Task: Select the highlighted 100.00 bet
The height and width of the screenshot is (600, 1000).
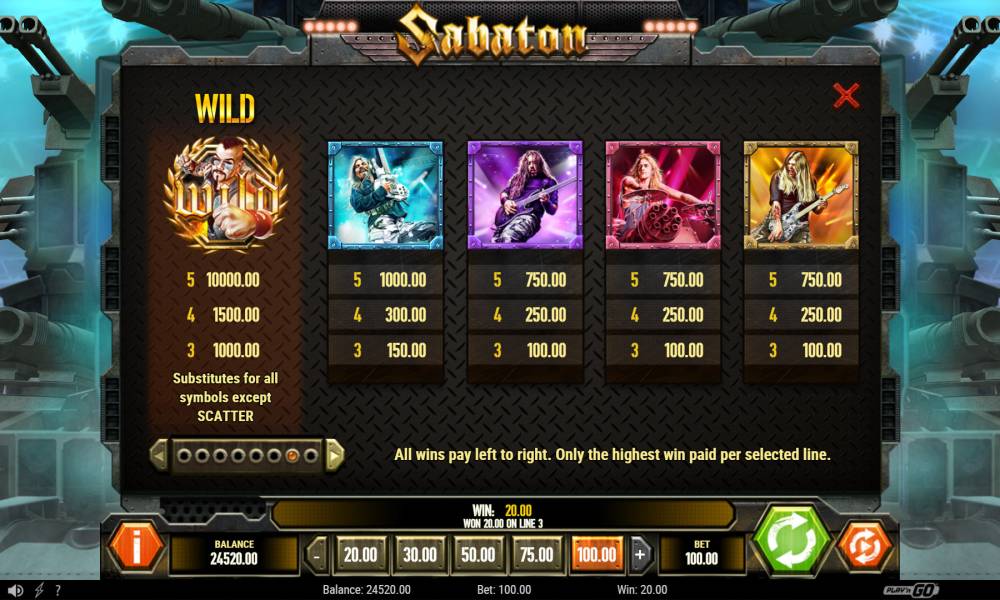Action: click(596, 555)
